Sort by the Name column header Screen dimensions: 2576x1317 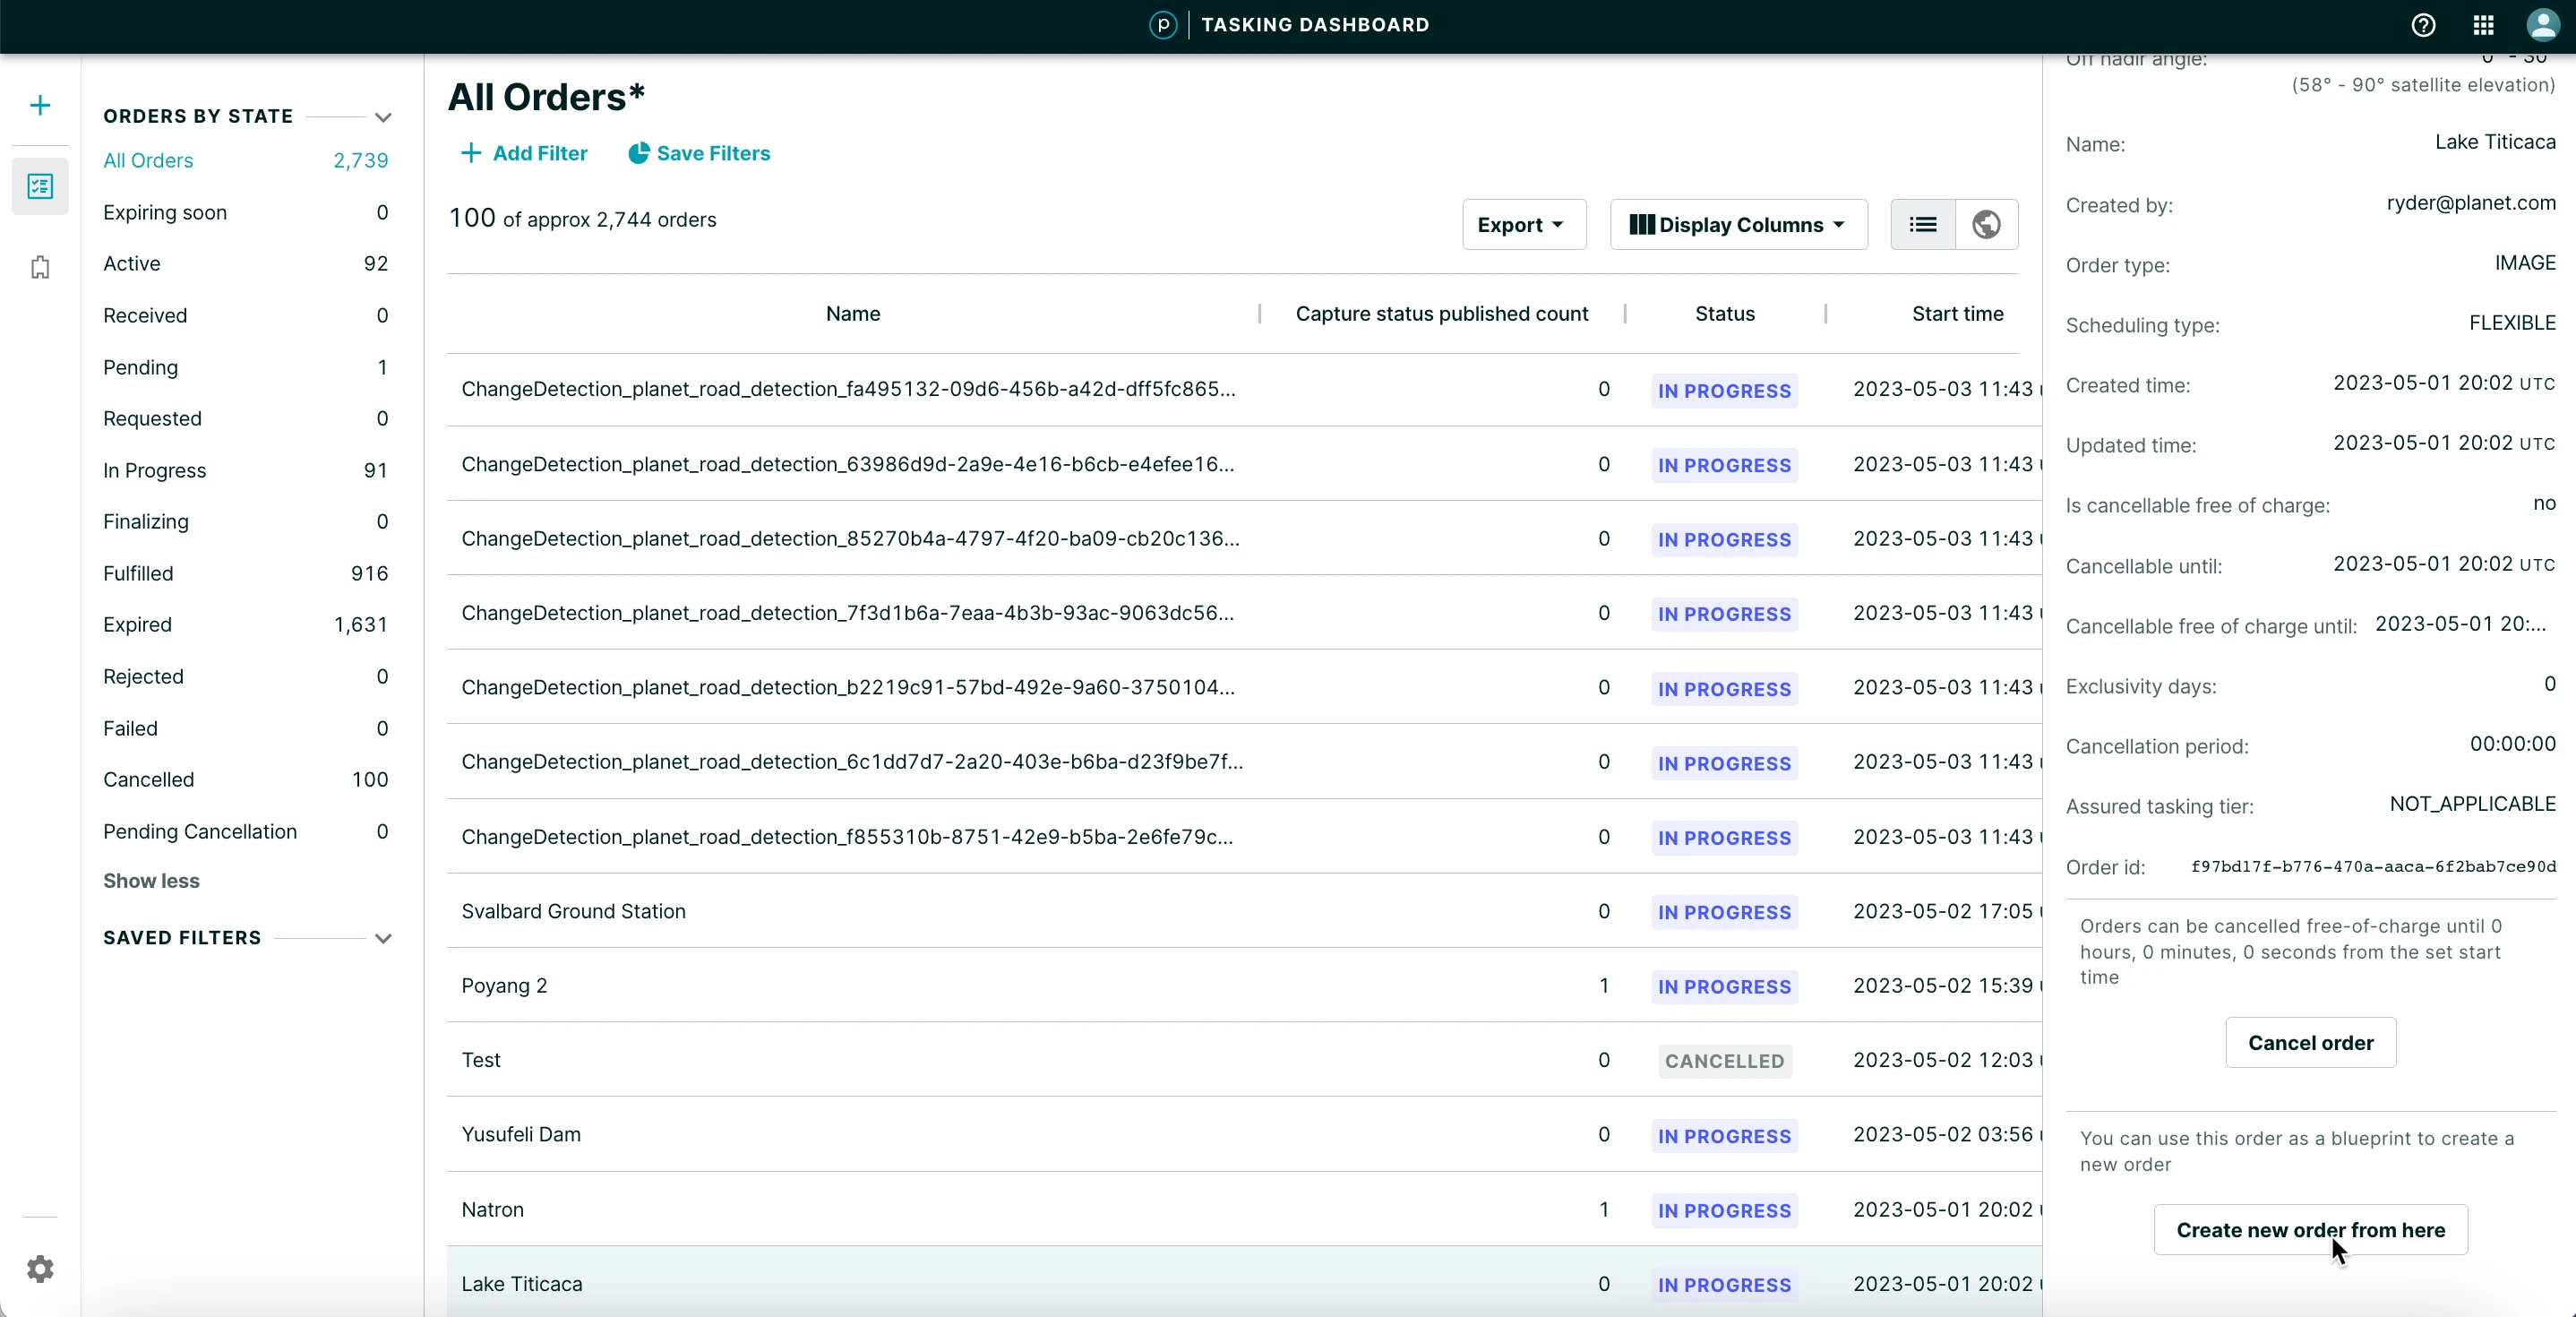(852, 313)
